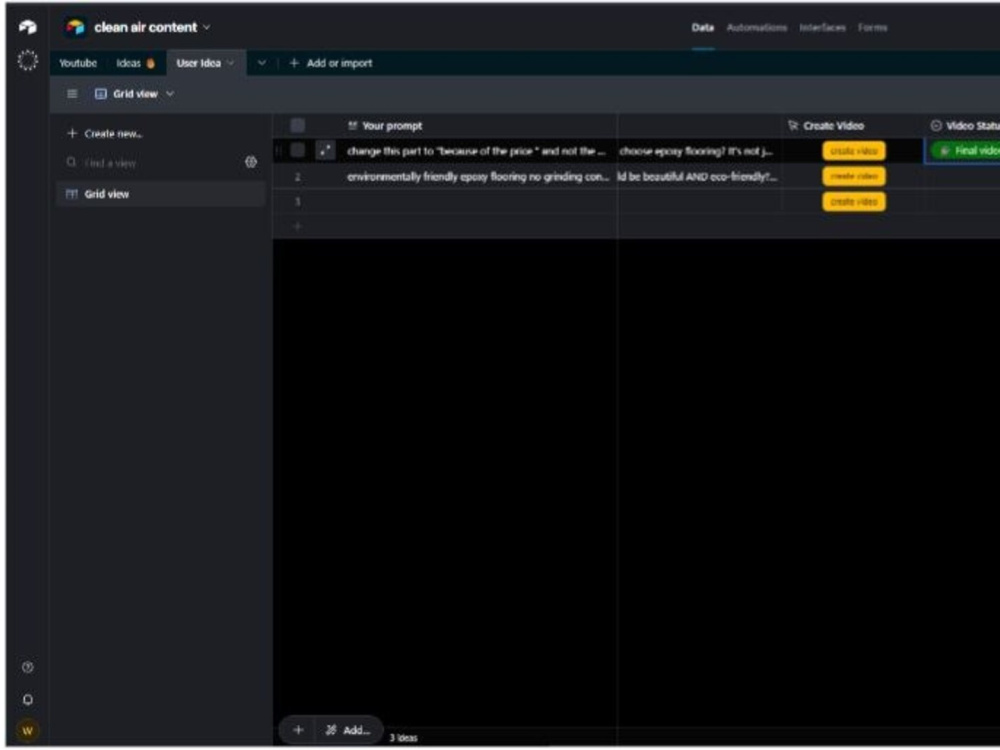Click Add or import
Image resolution: width=1000 pixels, height=750 pixels.
tap(331, 62)
